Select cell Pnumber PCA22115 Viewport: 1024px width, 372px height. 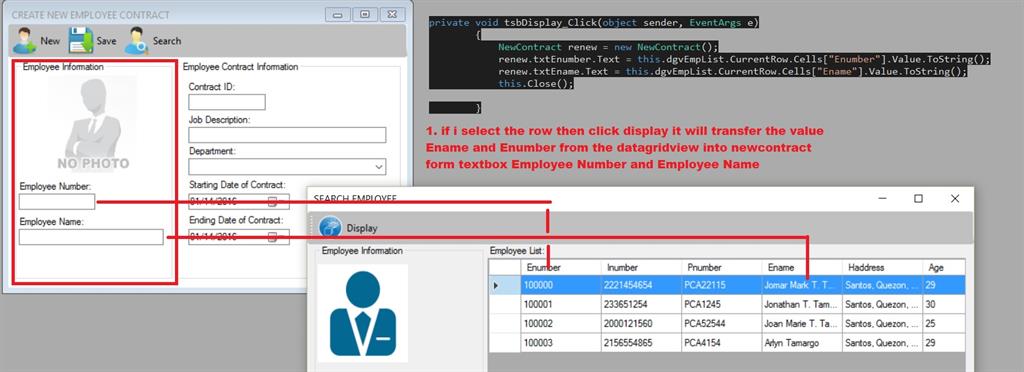point(722,285)
